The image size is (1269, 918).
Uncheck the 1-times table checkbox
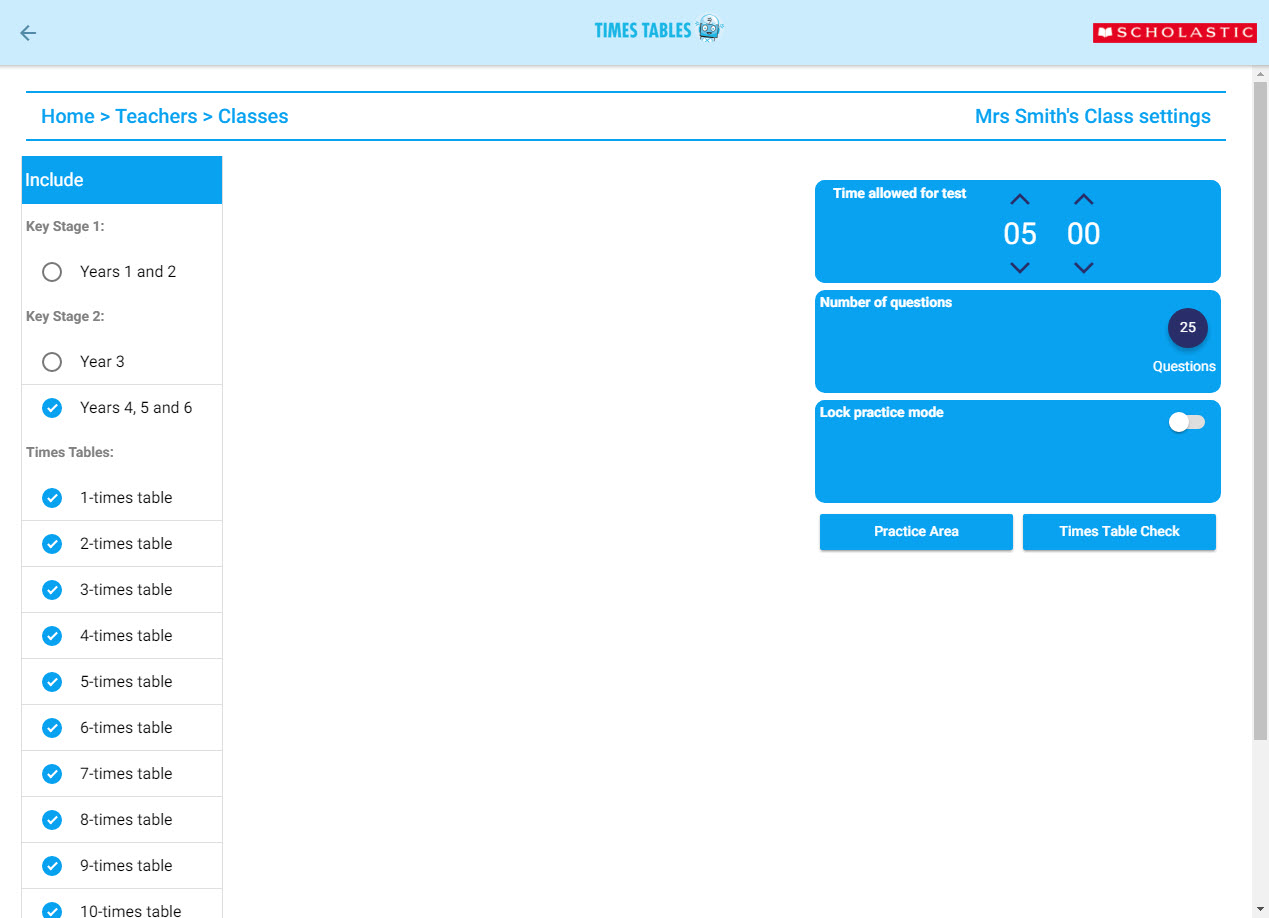click(x=52, y=498)
